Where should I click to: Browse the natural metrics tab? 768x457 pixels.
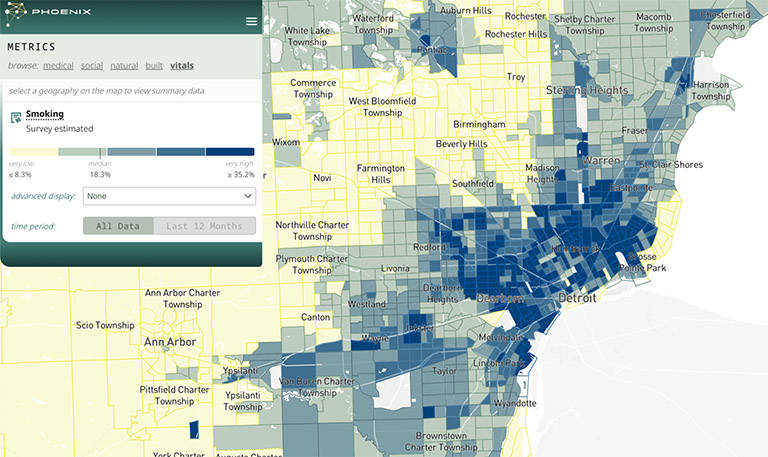(124, 66)
